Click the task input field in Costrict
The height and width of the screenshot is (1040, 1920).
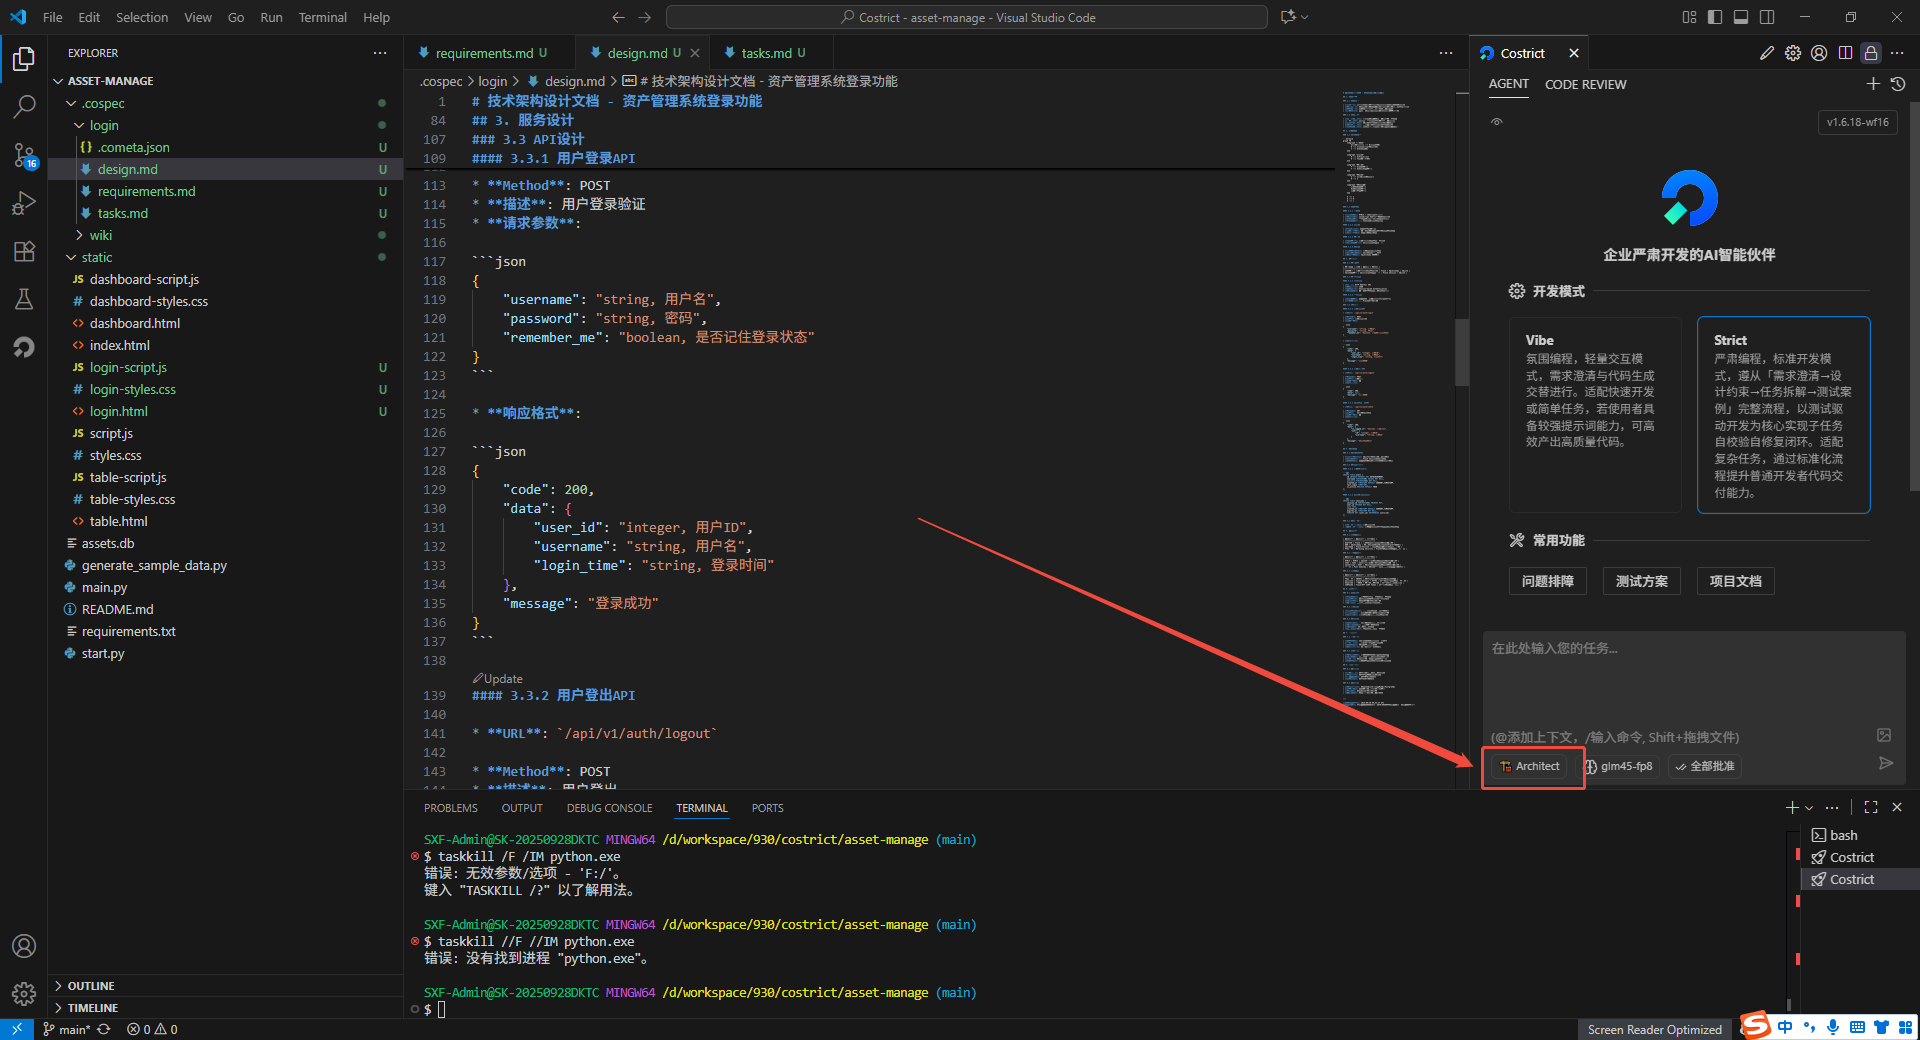[x=1680, y=680]
